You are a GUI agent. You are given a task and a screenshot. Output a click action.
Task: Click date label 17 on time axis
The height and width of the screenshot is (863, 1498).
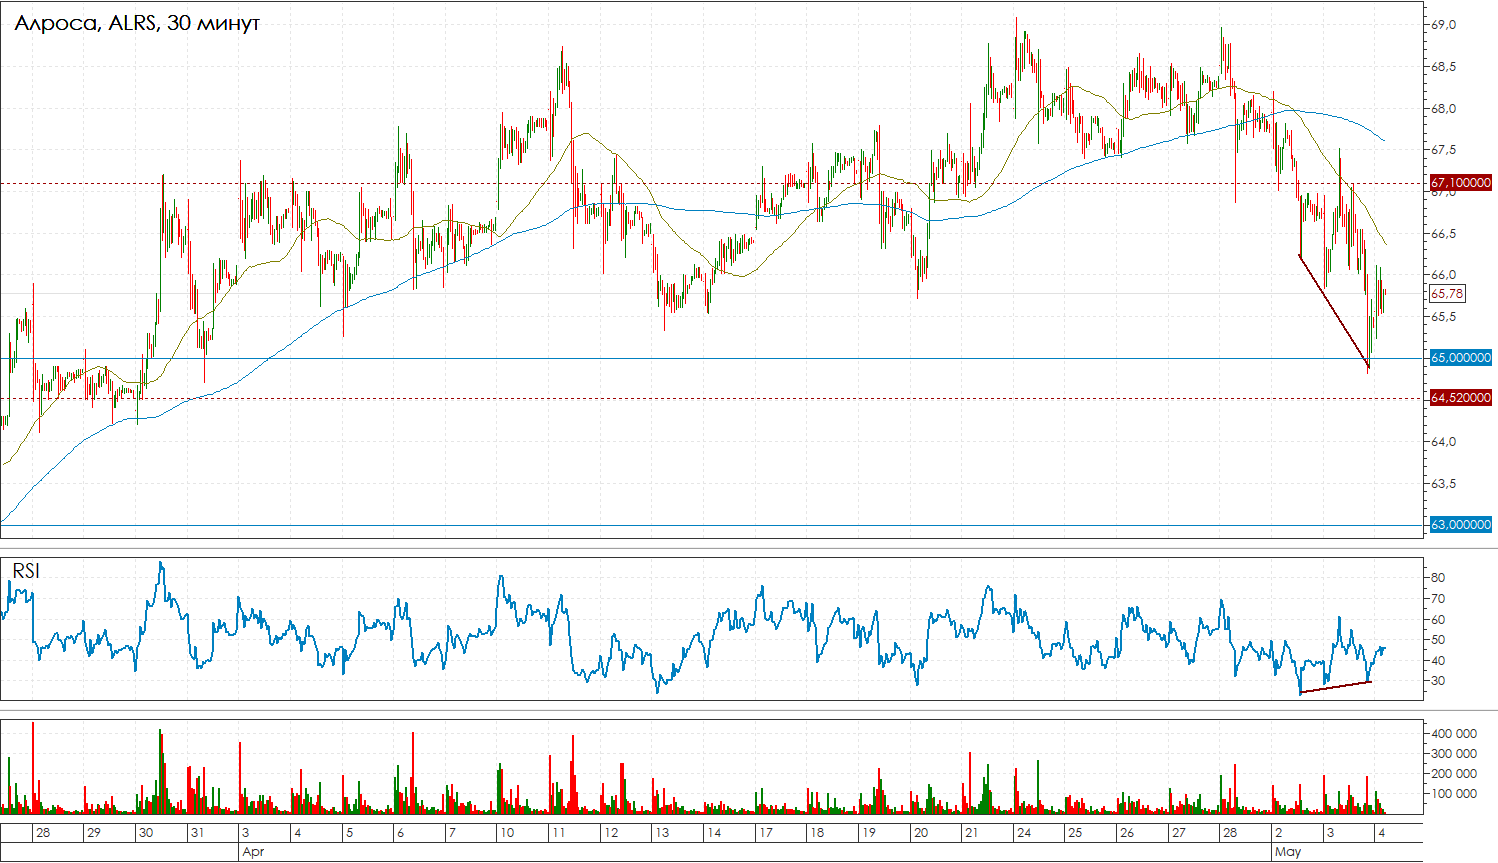click(765, 832)
